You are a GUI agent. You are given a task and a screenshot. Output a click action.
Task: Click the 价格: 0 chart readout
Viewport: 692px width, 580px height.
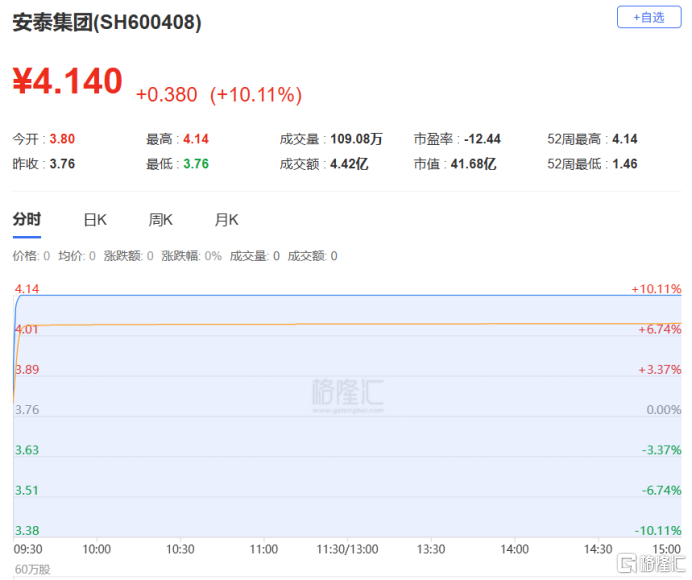tap(31, 256)
